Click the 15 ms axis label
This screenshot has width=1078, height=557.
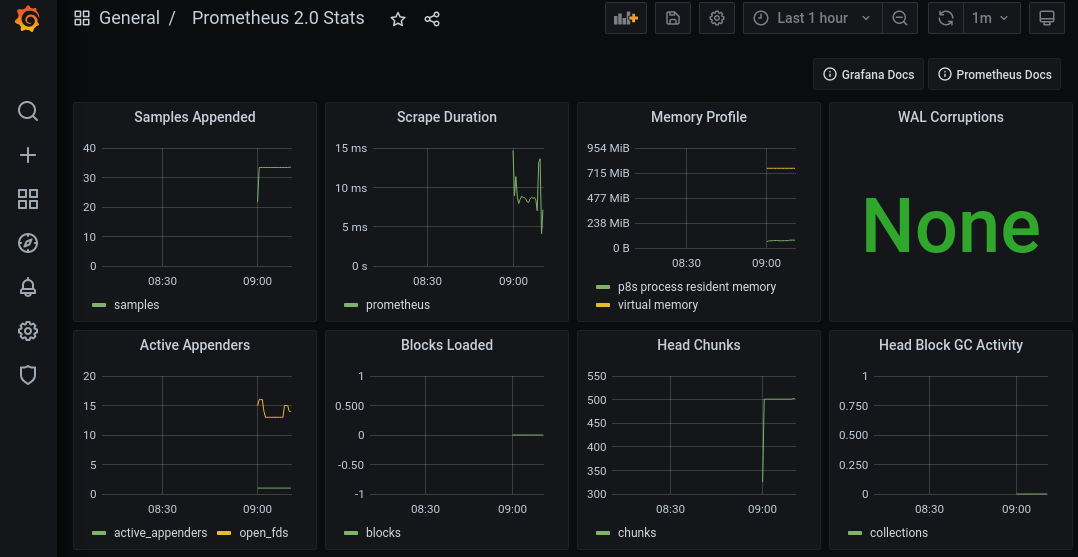351,149
